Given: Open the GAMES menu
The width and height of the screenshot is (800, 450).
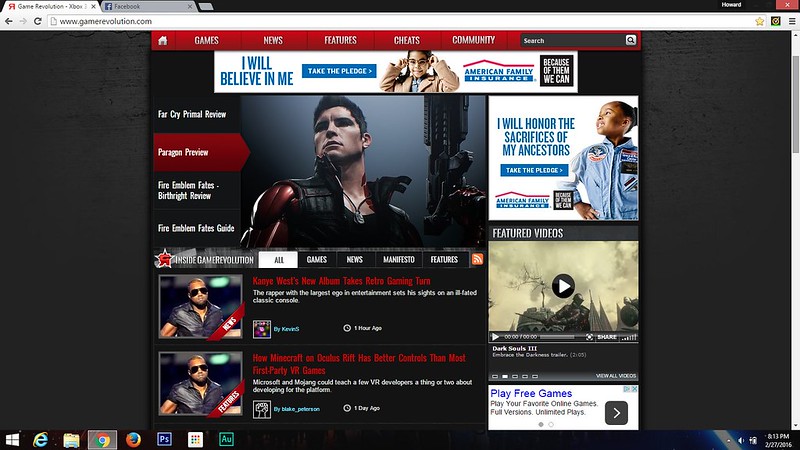Looking at the screenshot, I should 207,40.
